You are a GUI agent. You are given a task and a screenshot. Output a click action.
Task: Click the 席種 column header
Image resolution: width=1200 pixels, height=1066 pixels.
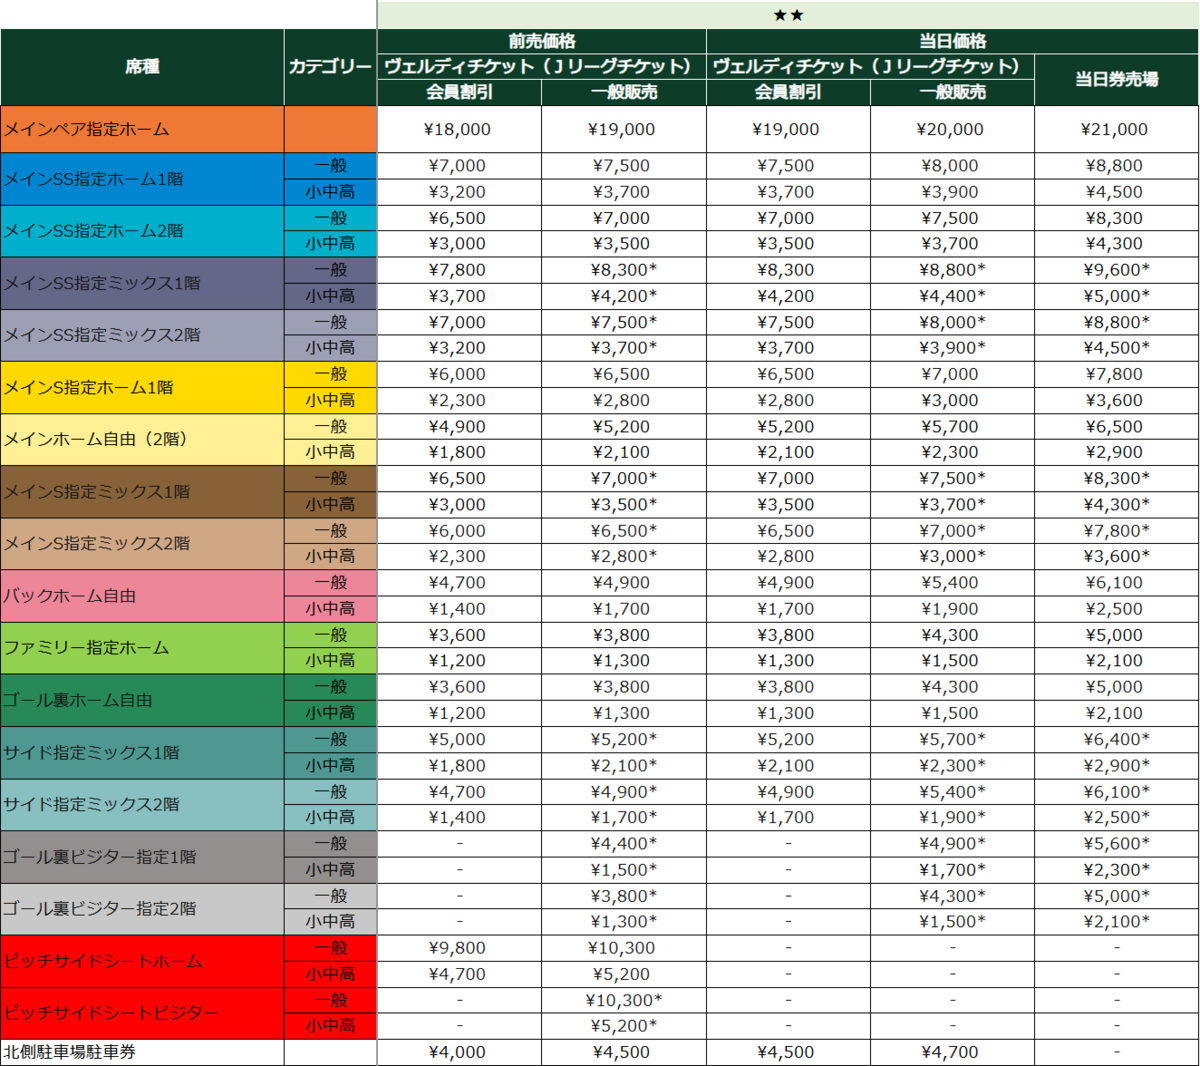pos(142,67)
